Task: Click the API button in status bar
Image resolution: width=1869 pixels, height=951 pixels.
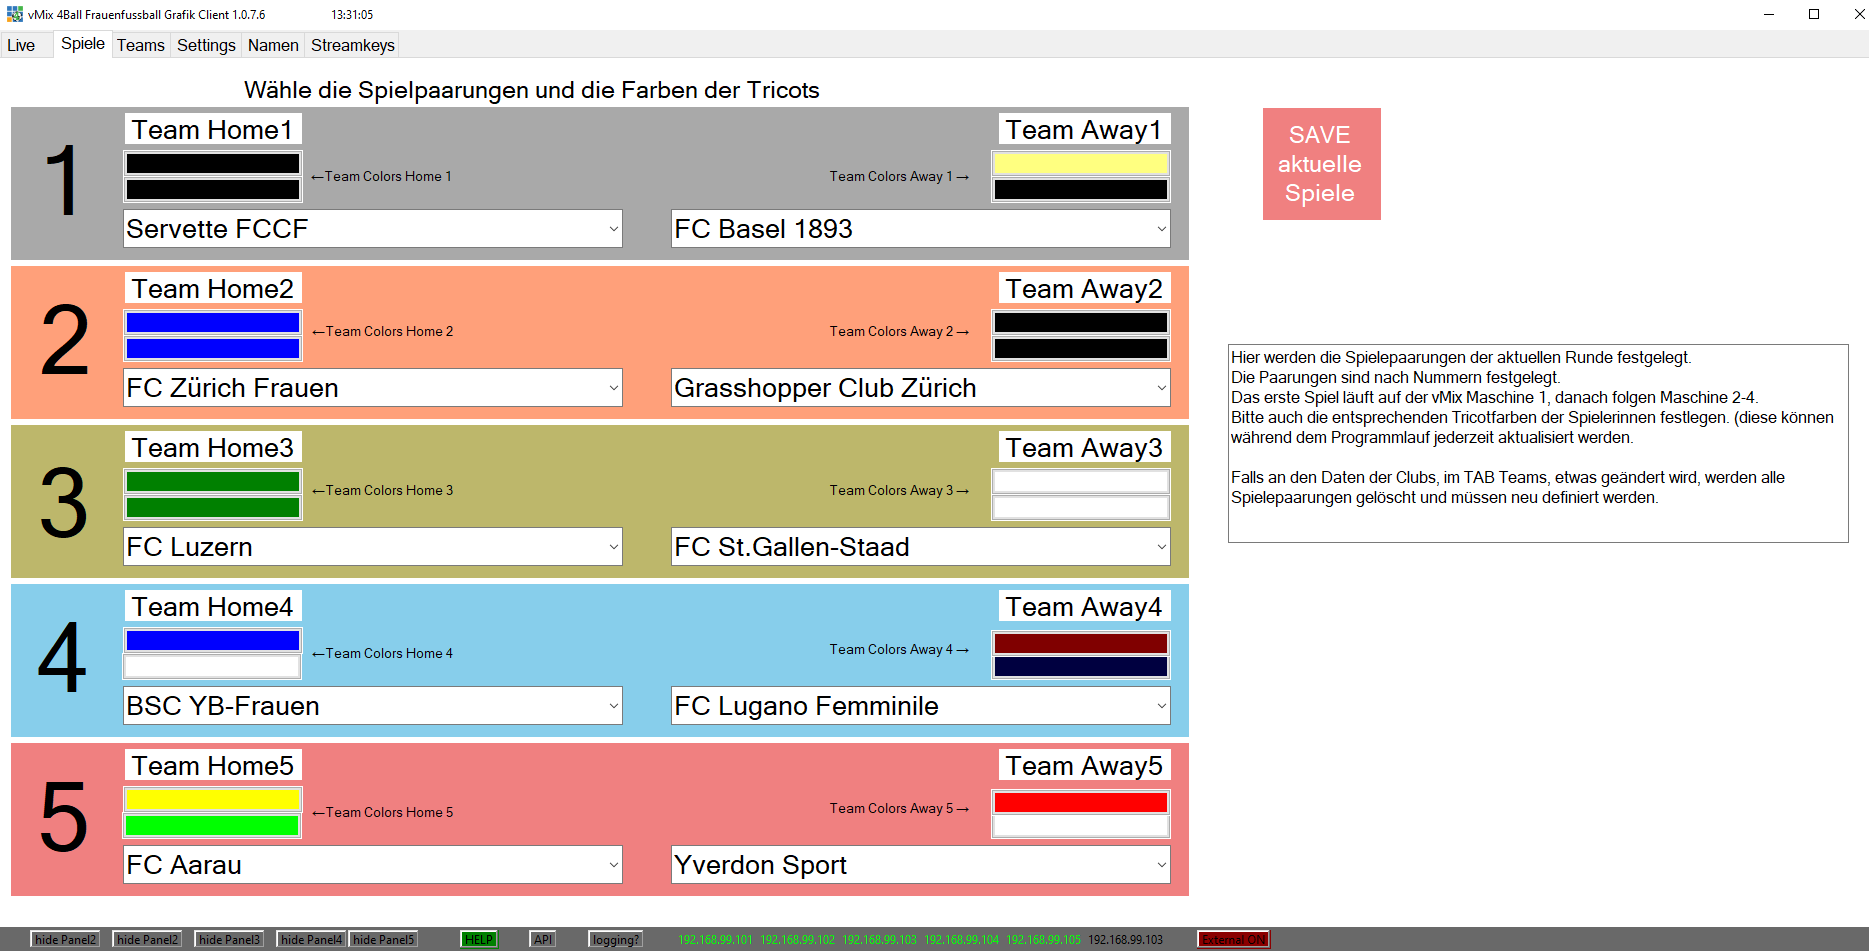Action: pos(543,939)
